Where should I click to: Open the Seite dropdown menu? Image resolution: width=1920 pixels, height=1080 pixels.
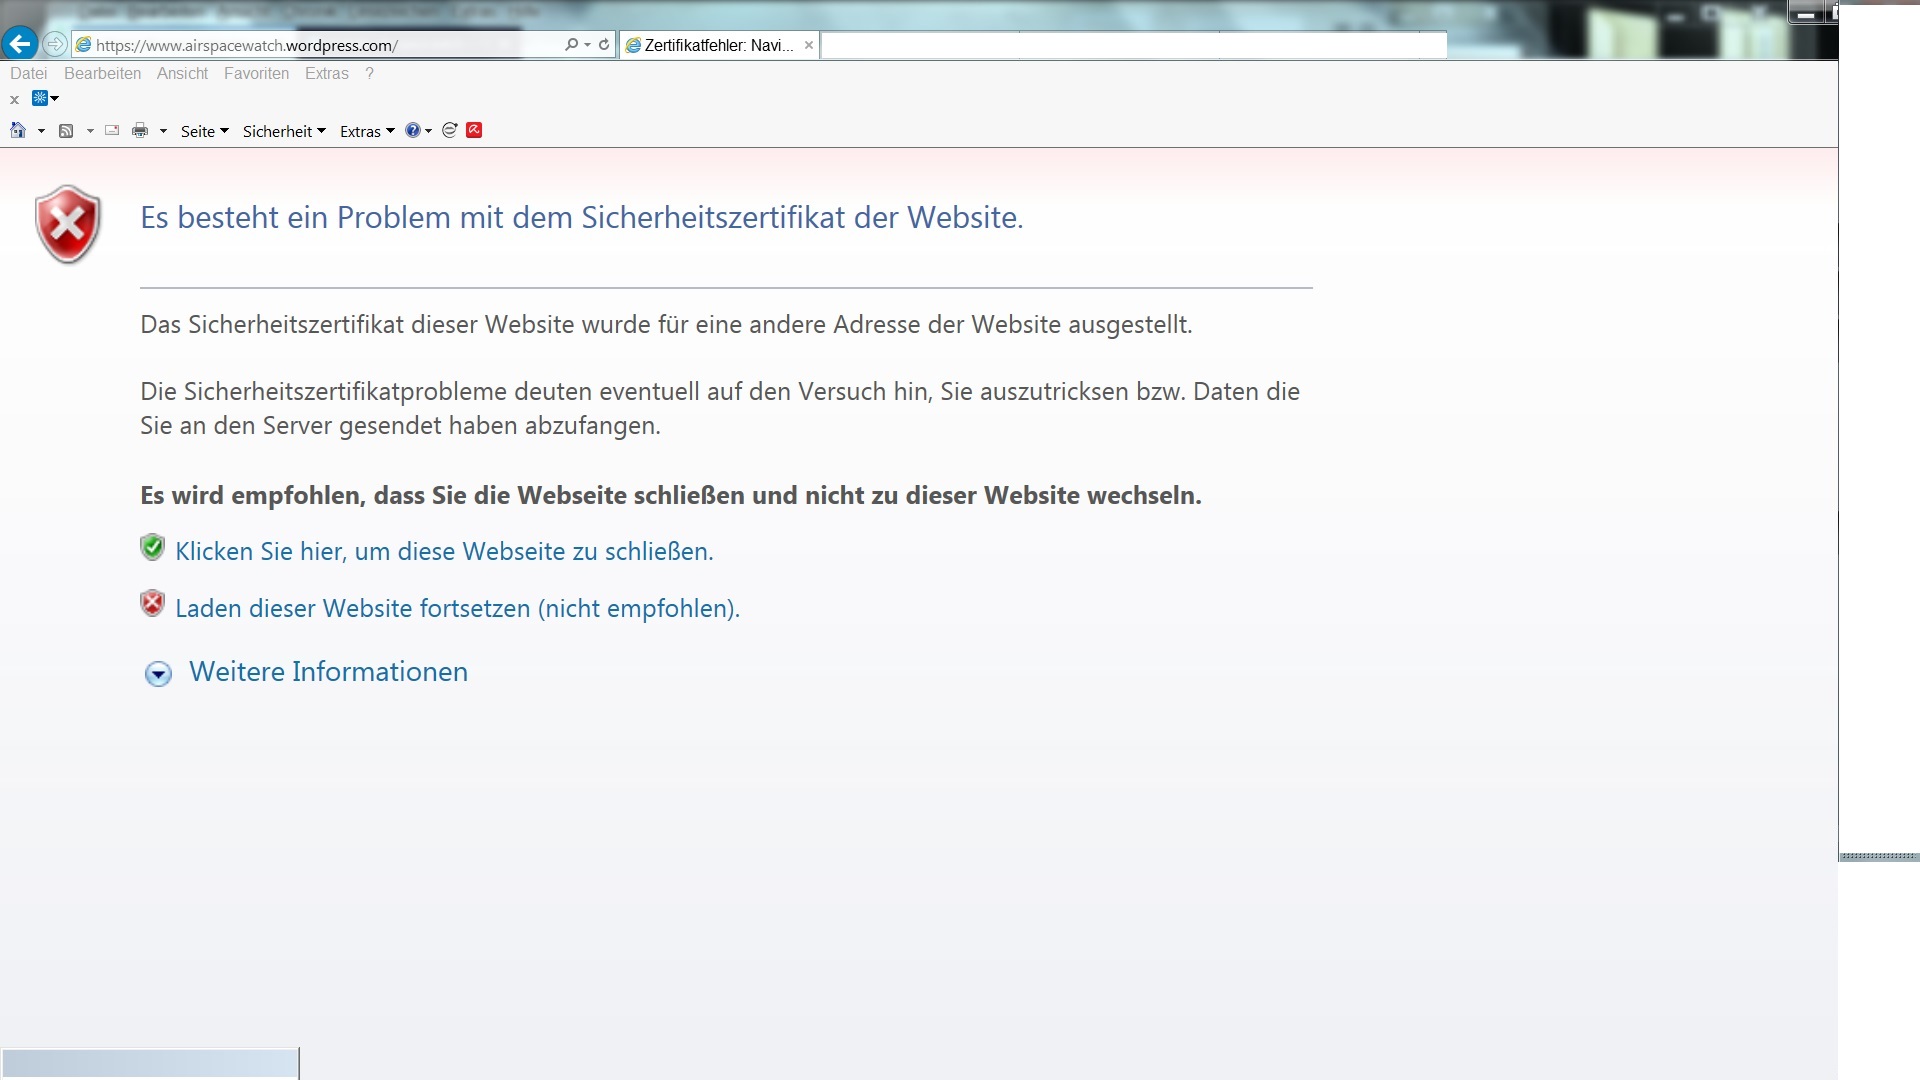204,132
